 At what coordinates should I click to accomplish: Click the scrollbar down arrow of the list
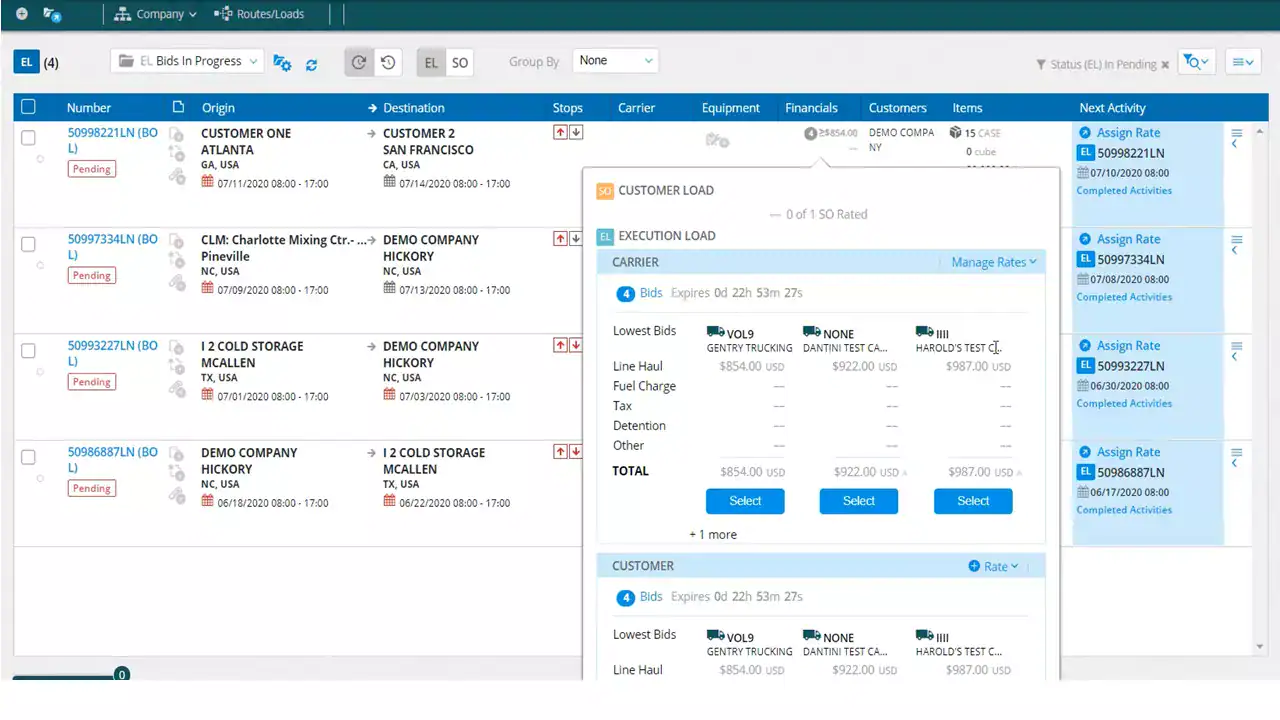pyautogui.click(x=1261, y=647)
